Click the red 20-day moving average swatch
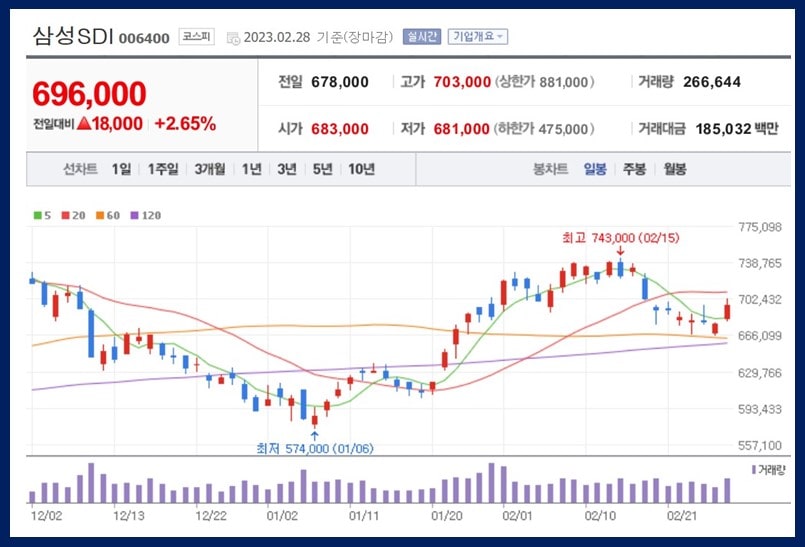The width and height of the screenshot is (805, 547). click(x=65, y=216)
